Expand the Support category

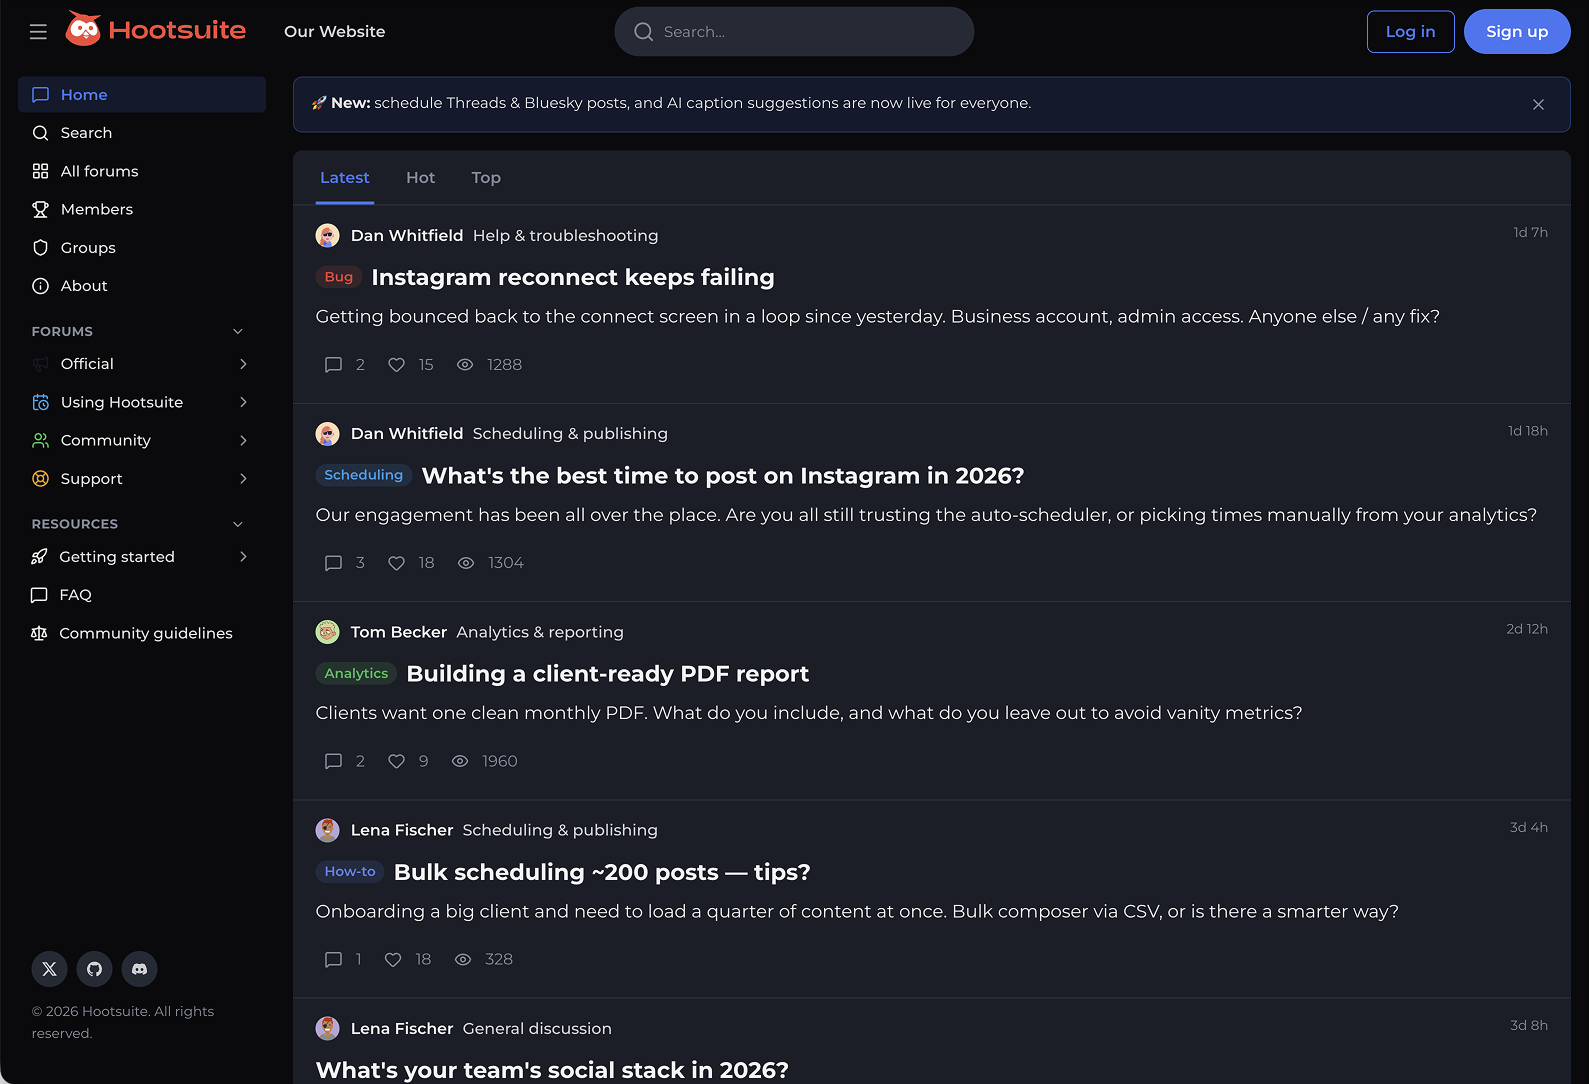coord(243,479)
